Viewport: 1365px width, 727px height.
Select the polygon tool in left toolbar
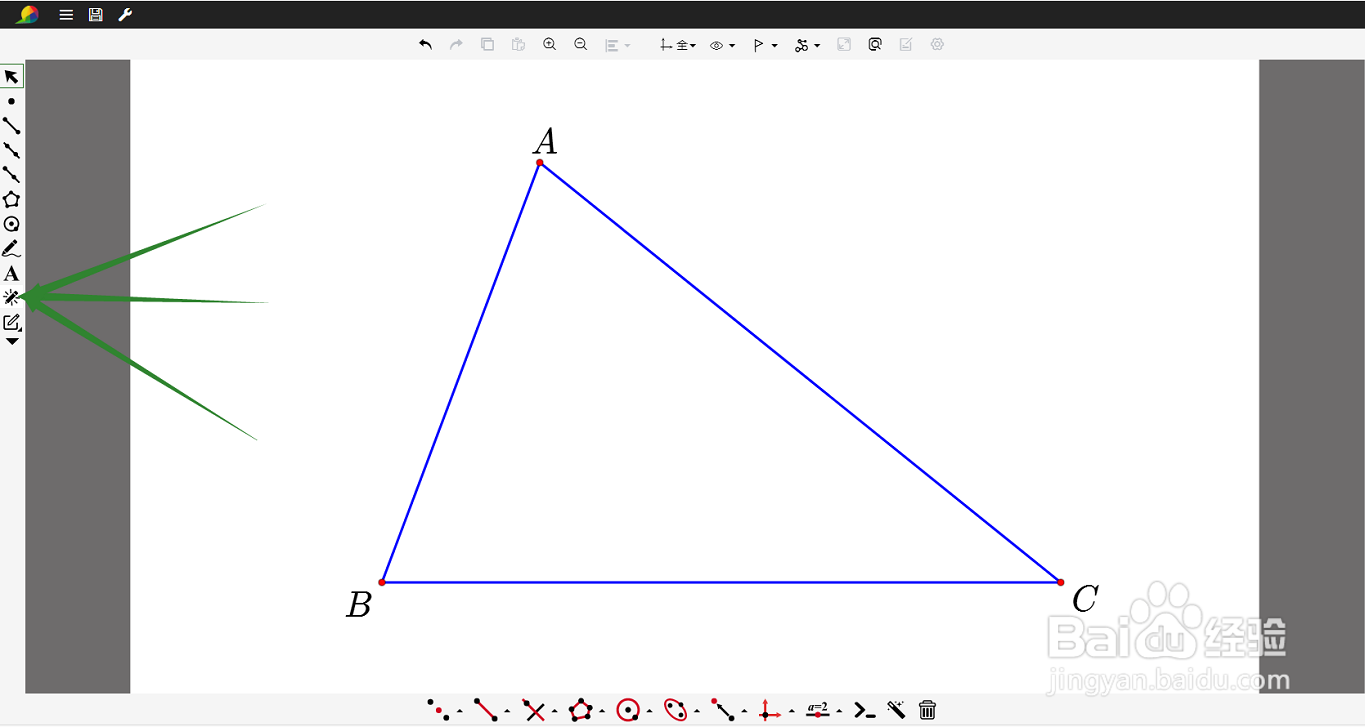pos(12,199)
